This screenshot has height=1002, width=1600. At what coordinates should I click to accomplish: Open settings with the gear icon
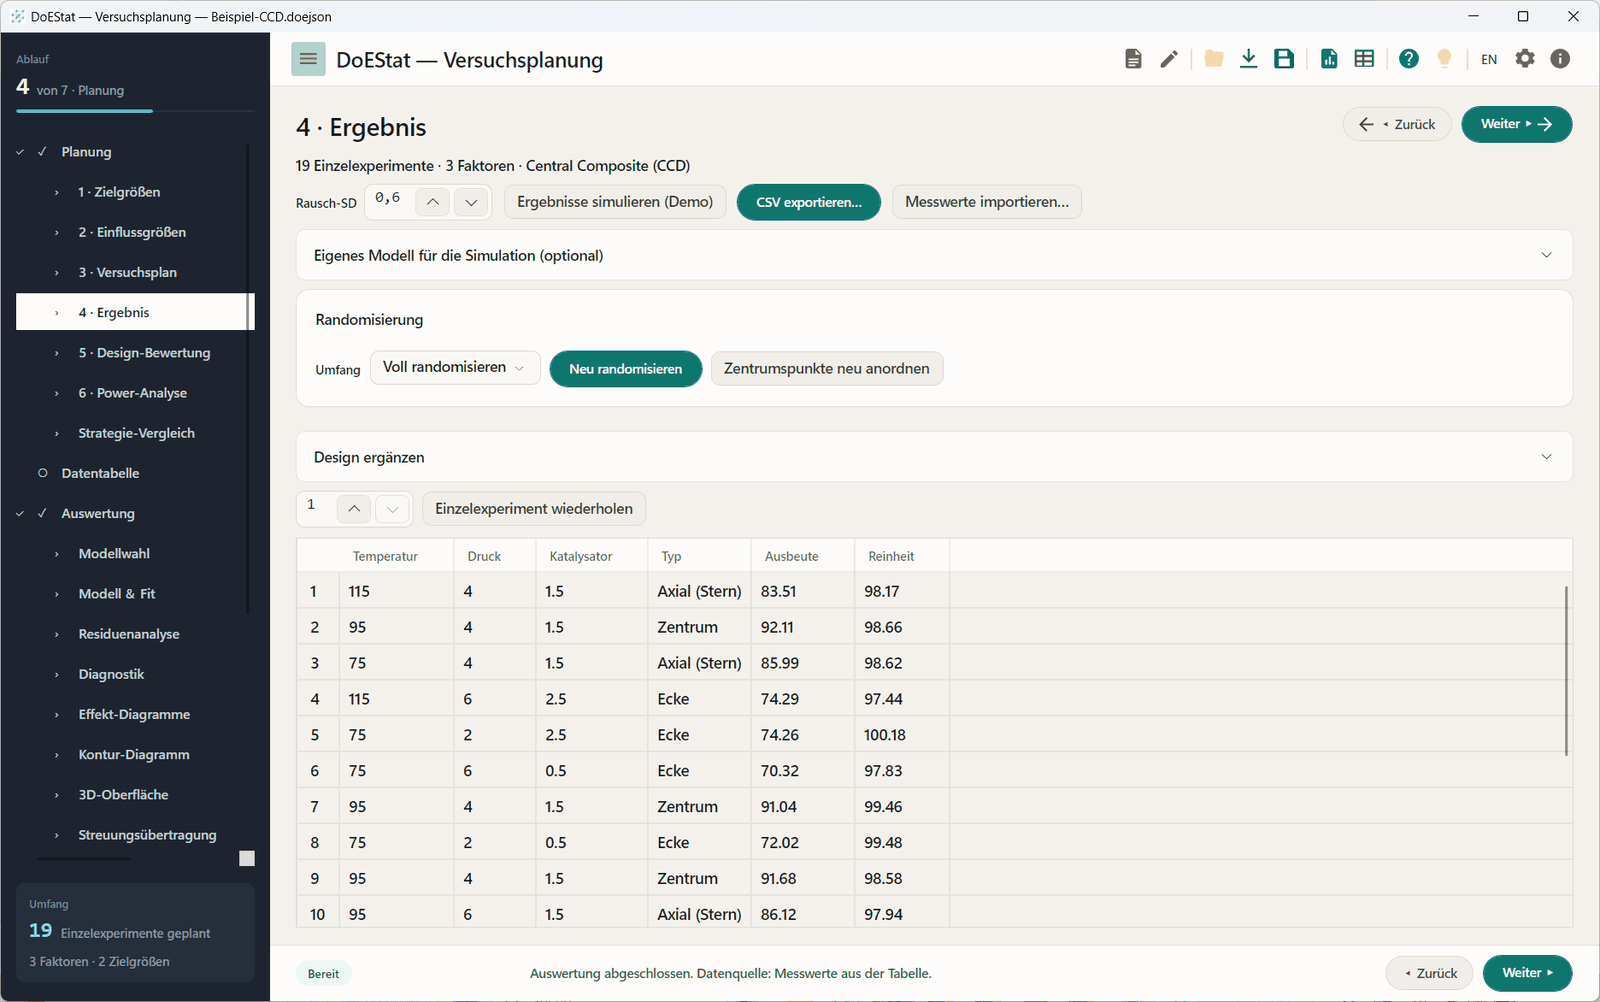point(1525,59)
